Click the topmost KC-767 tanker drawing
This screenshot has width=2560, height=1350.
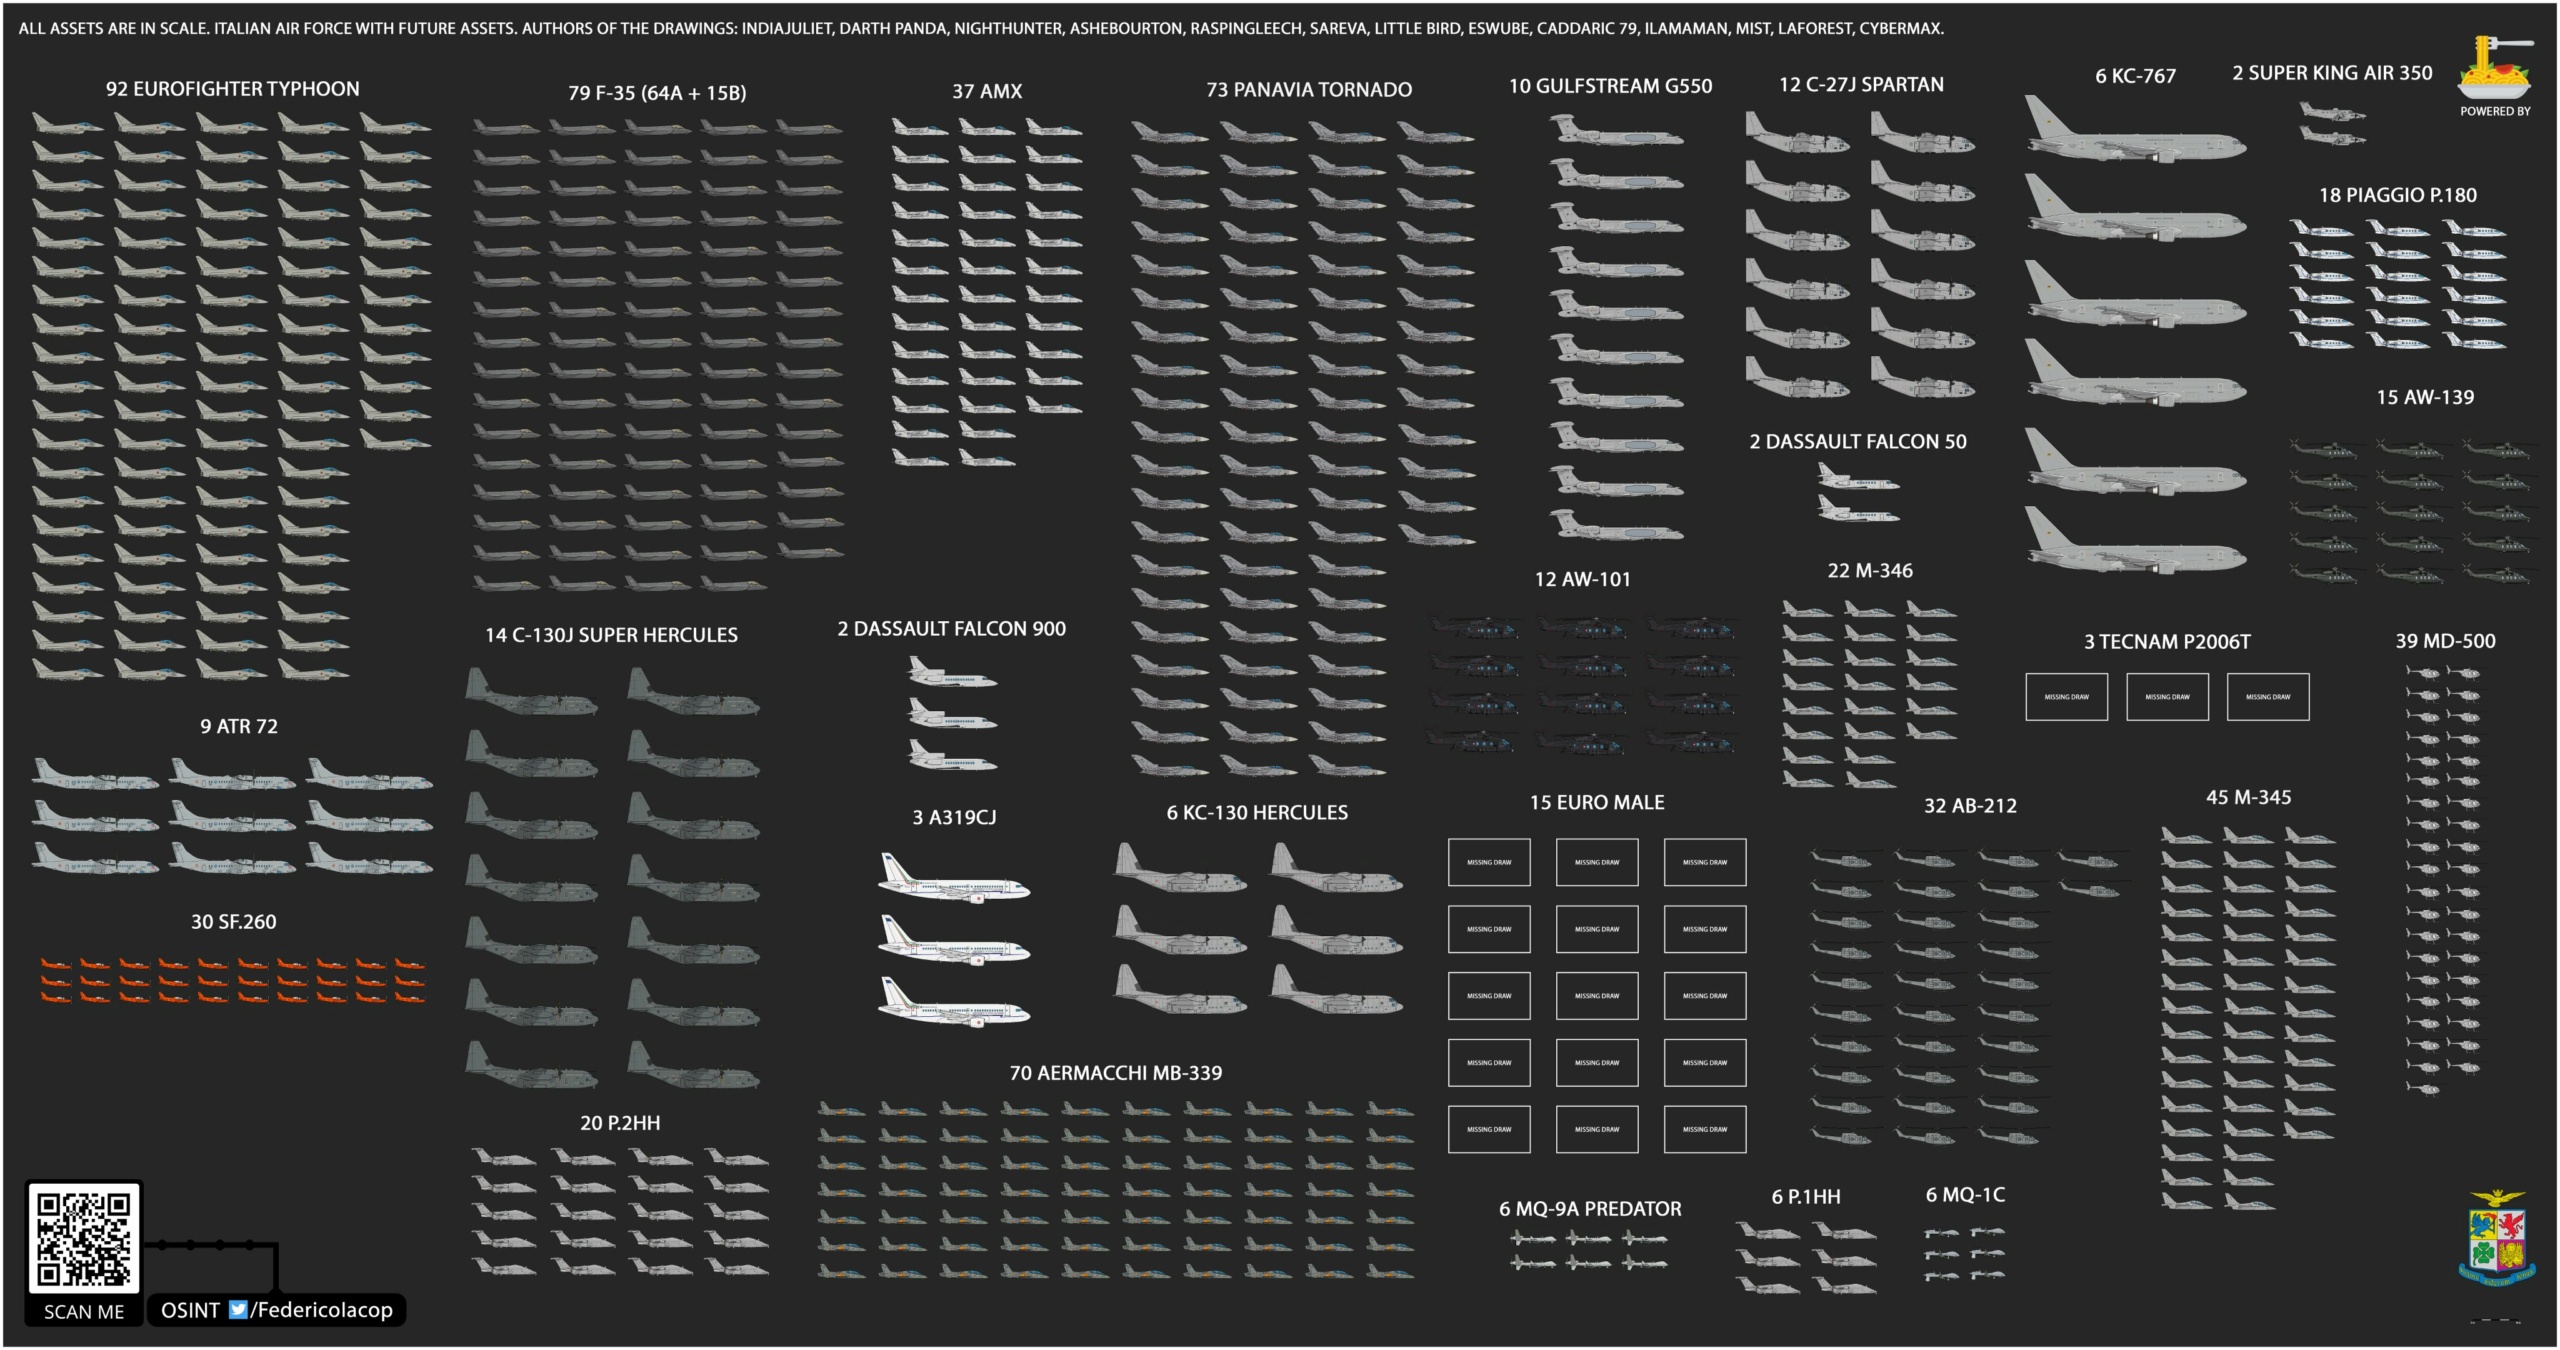[2136, 130]
